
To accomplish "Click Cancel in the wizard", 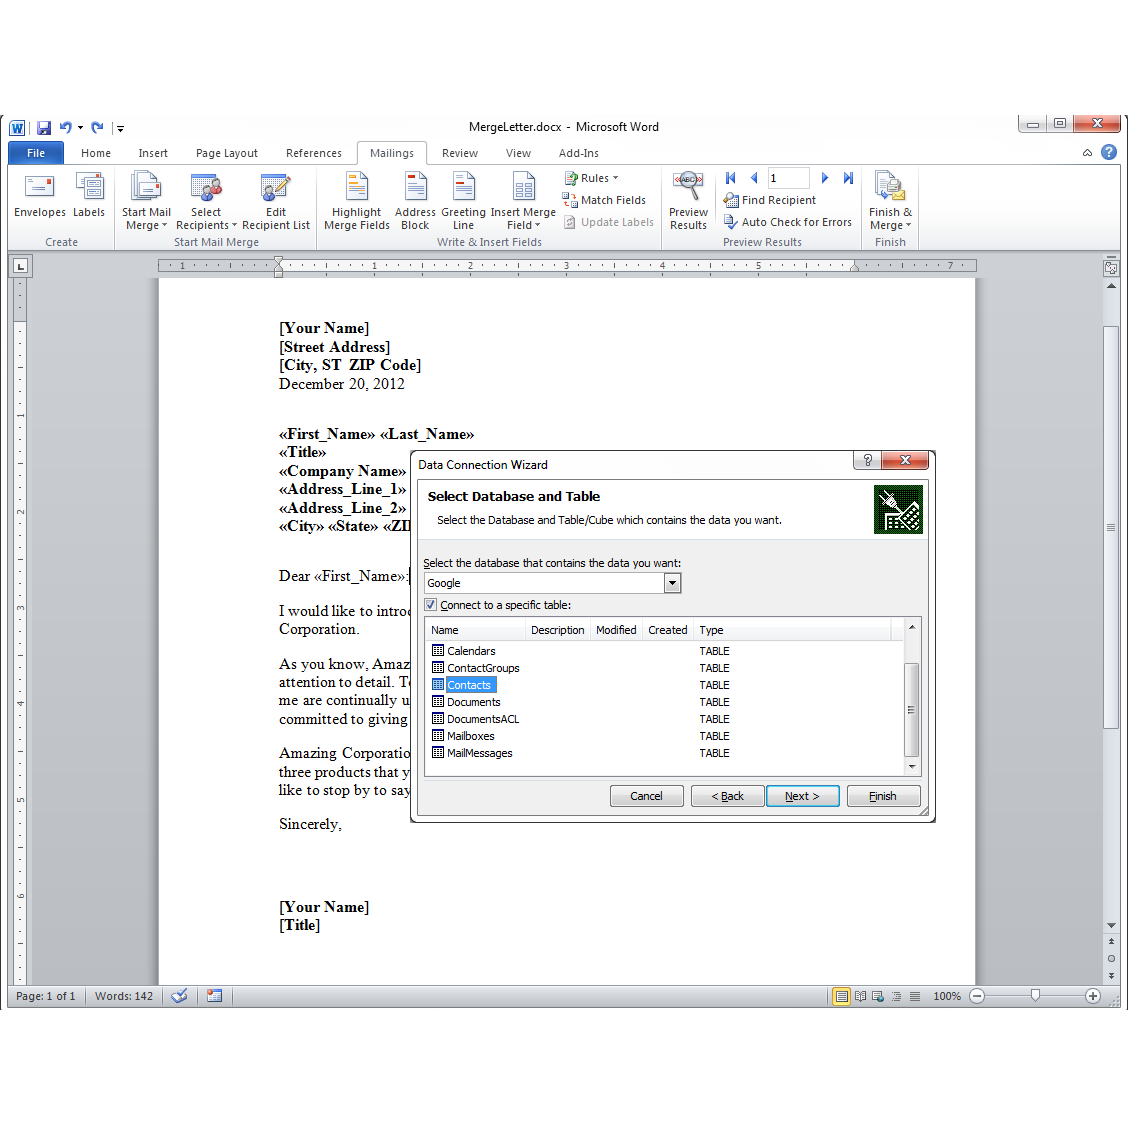I will [646, 796].
